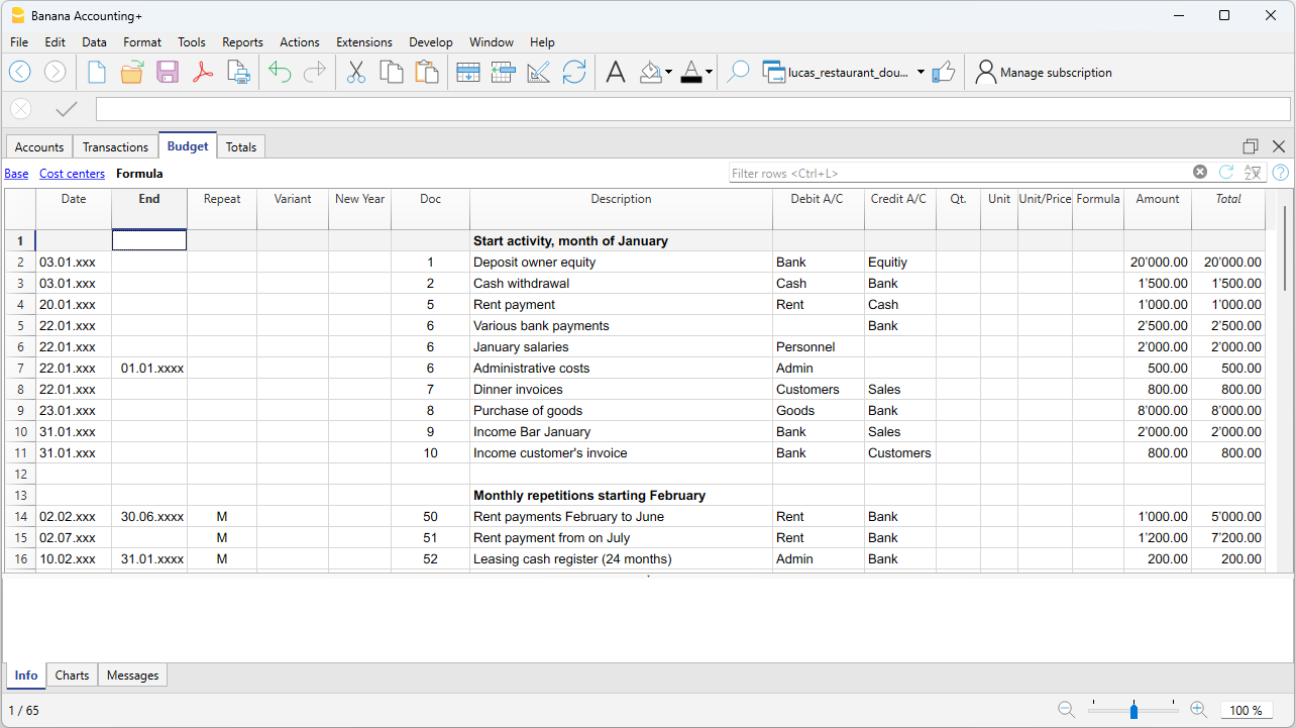Screen dimensions: 1296x728
Task: Recalculate totals with the refresh arrows icon
Action: pyautogui.click(x=574, y=72)
